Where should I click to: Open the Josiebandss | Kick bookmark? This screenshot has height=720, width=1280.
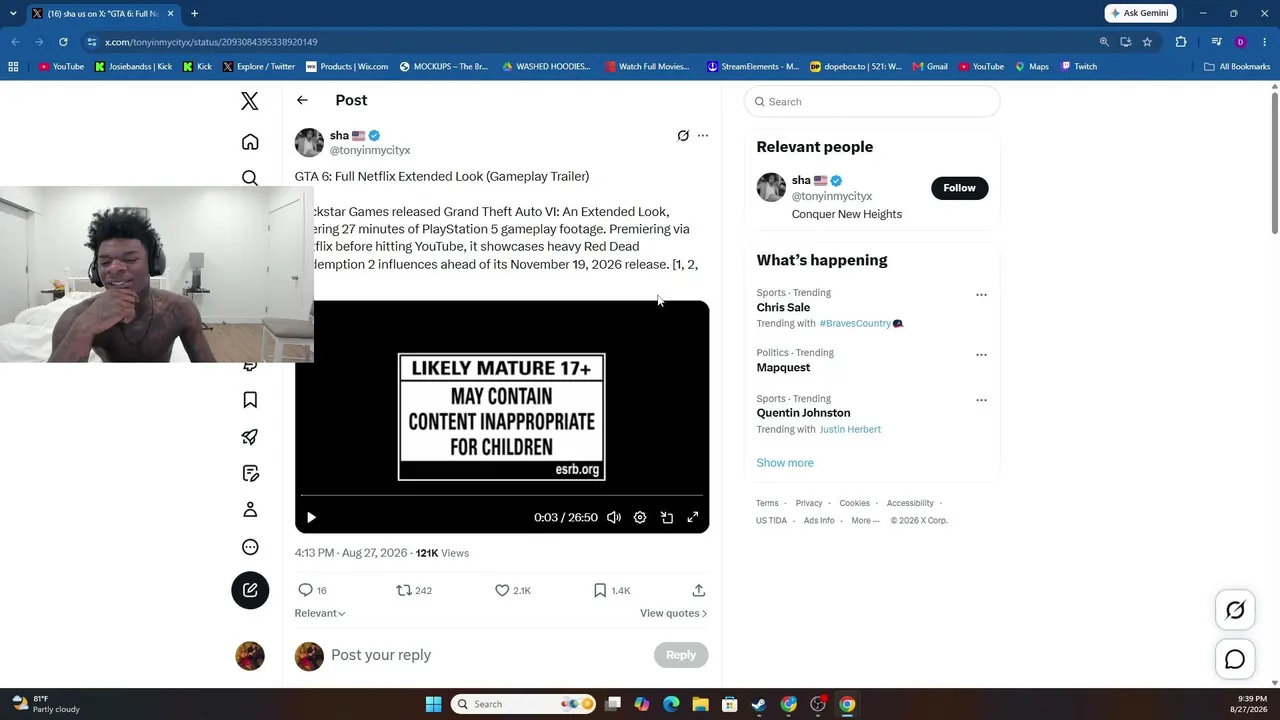coord(133,67)
